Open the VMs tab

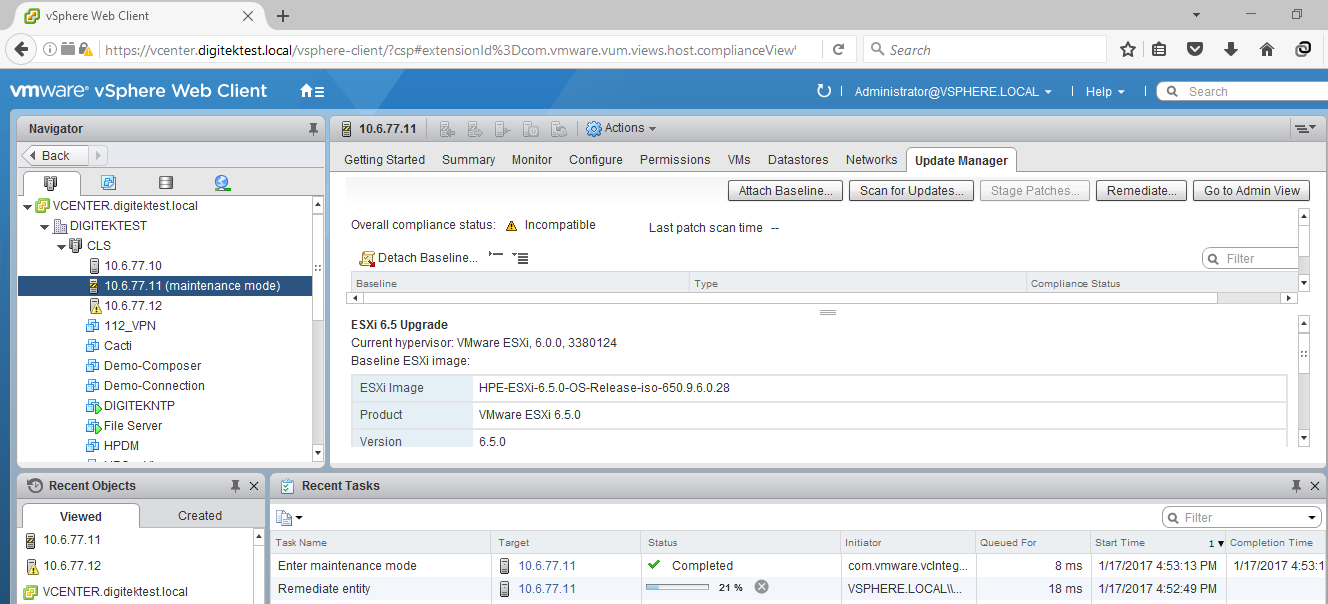pyautogui.click(x=739, y=160)
